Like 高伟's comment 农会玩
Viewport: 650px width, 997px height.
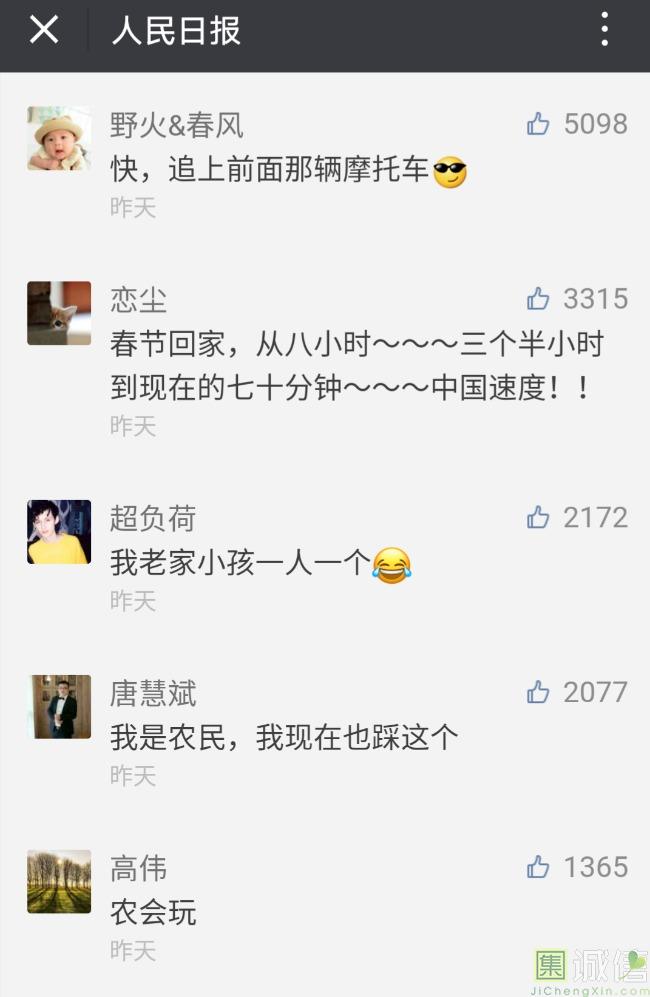click(538, 867)
